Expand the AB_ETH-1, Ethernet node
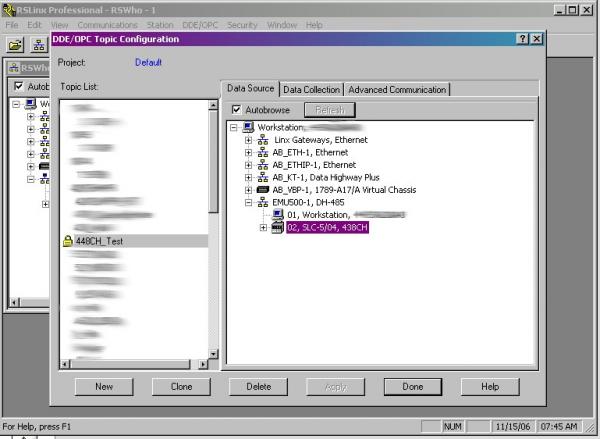The height and width of the screenshot is (439, 600). pos(248,152)
